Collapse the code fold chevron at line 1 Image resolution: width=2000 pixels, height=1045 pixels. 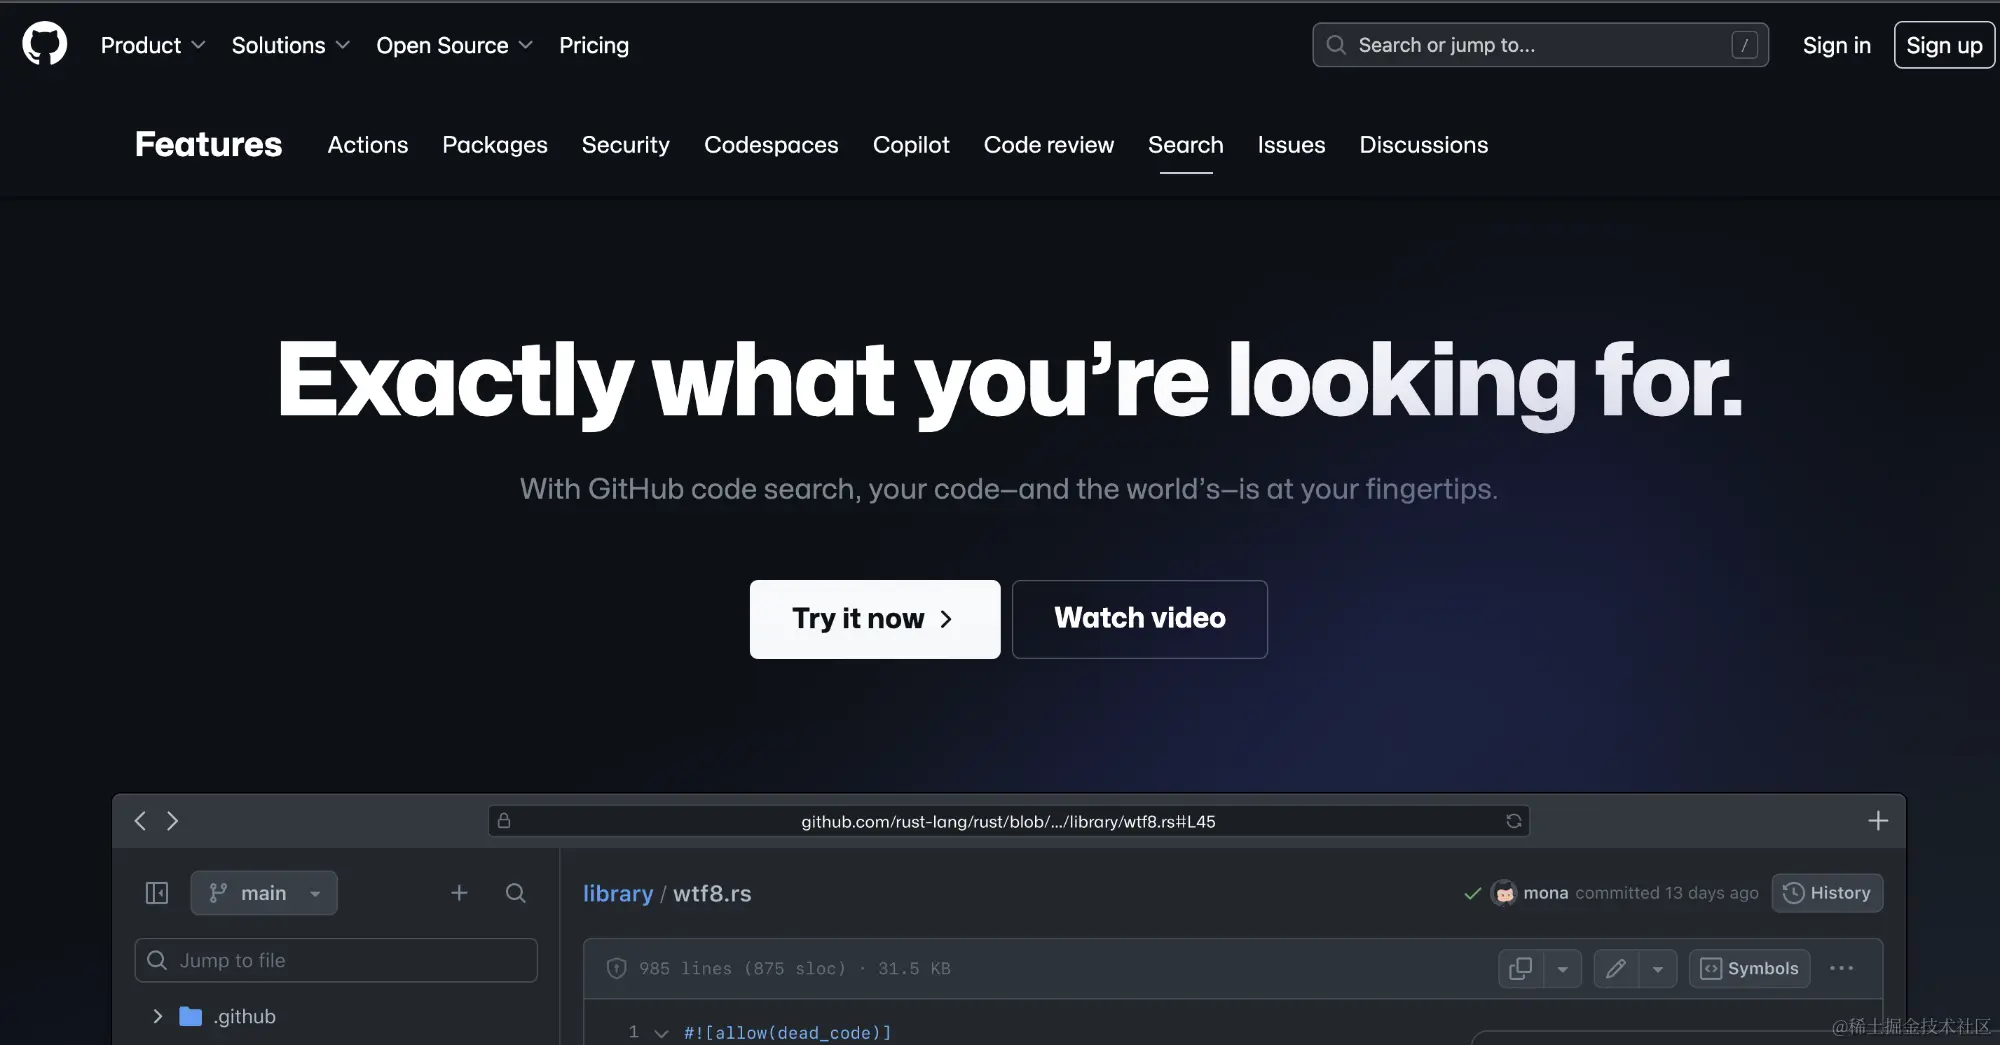pos(661,1033)
